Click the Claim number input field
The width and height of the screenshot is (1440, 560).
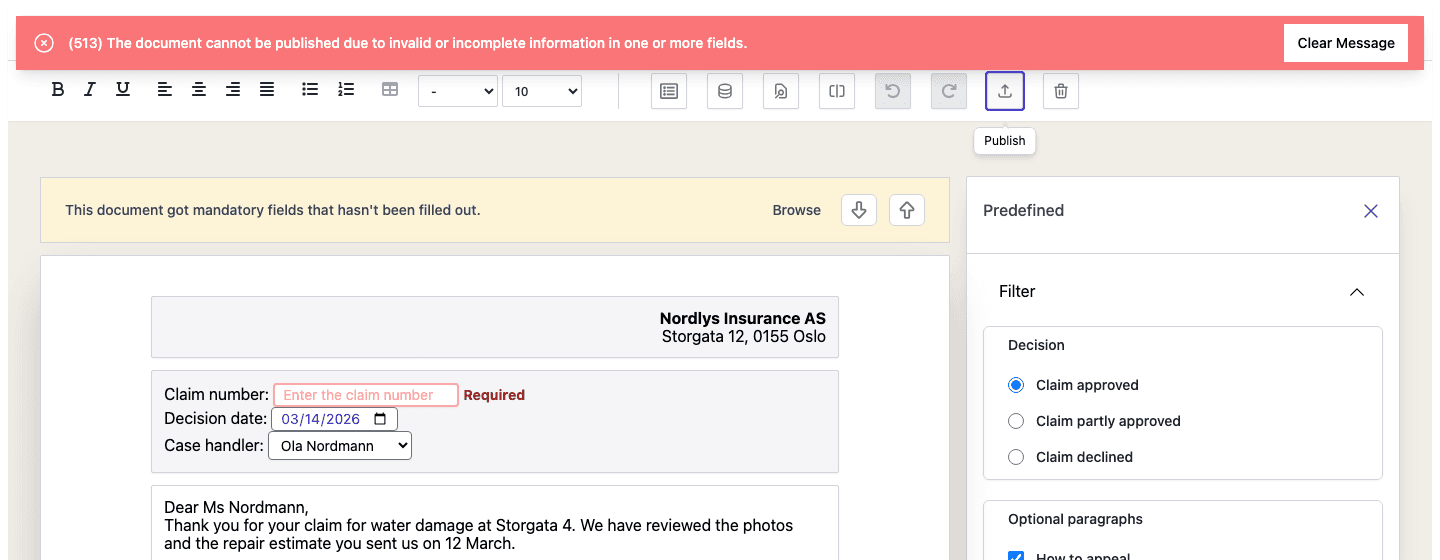point(366,395)
